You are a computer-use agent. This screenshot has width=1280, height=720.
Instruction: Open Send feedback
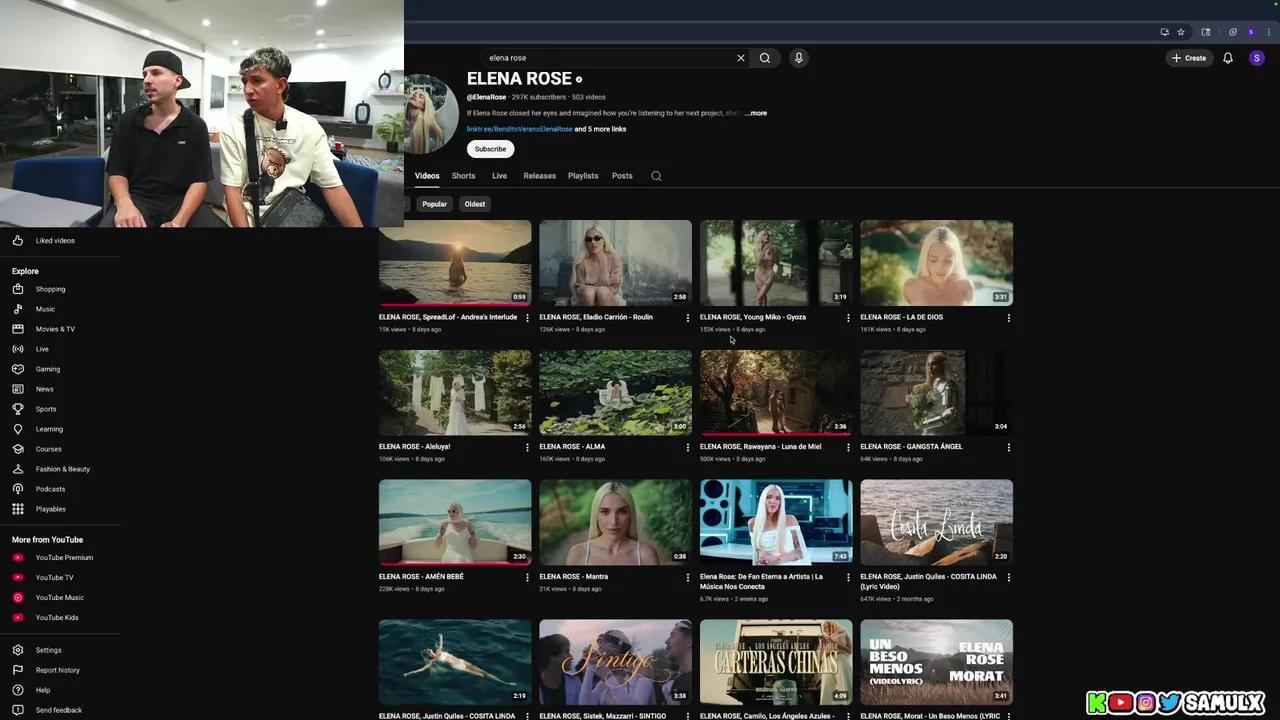pos(60,710)
